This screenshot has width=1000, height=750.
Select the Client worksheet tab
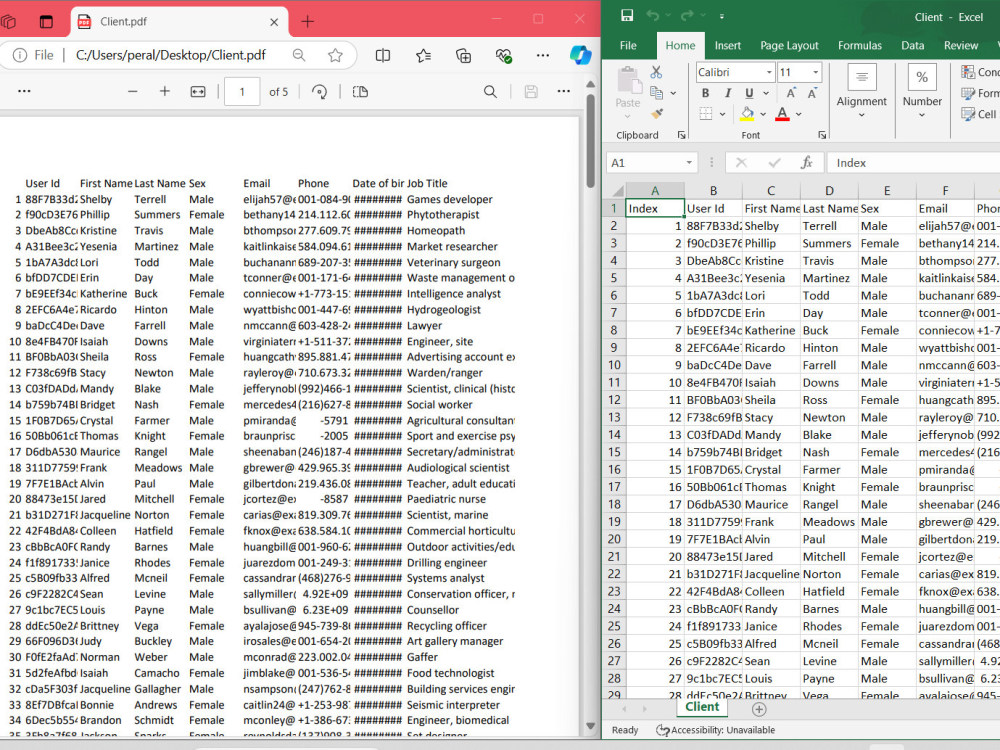(702, 707)
